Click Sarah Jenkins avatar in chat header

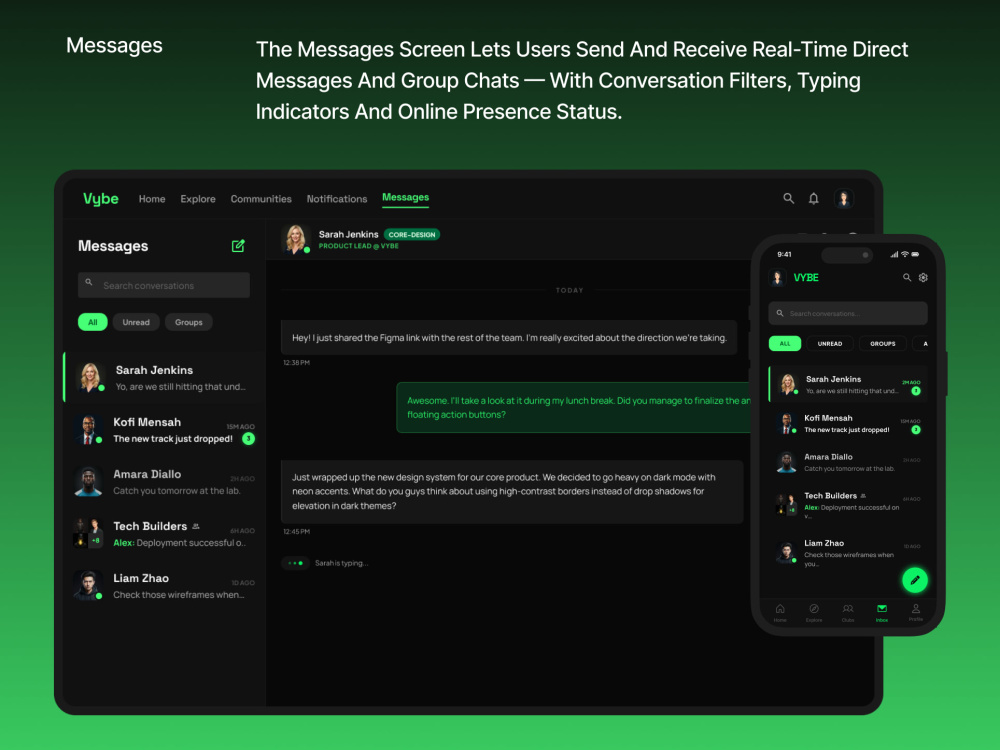point(295,239)
